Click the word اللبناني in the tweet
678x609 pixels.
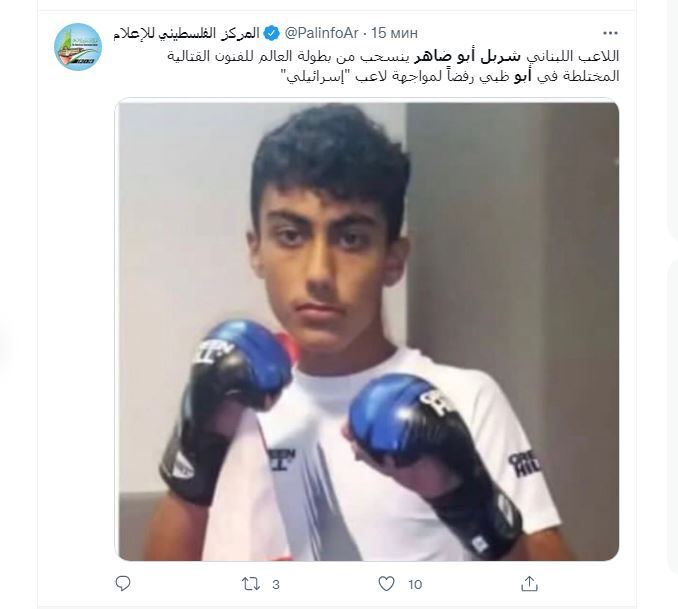[x=550, y=56]
